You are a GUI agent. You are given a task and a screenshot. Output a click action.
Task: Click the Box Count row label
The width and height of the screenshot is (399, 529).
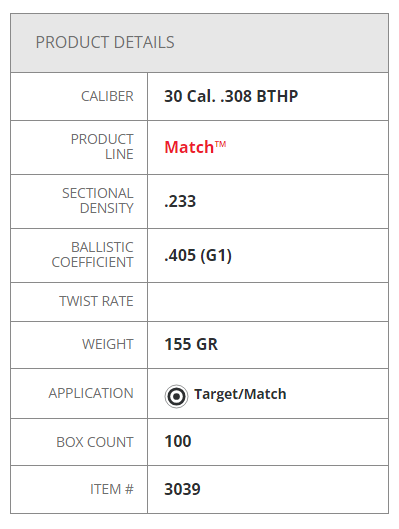pyautogui.click(x=95, y=442)
